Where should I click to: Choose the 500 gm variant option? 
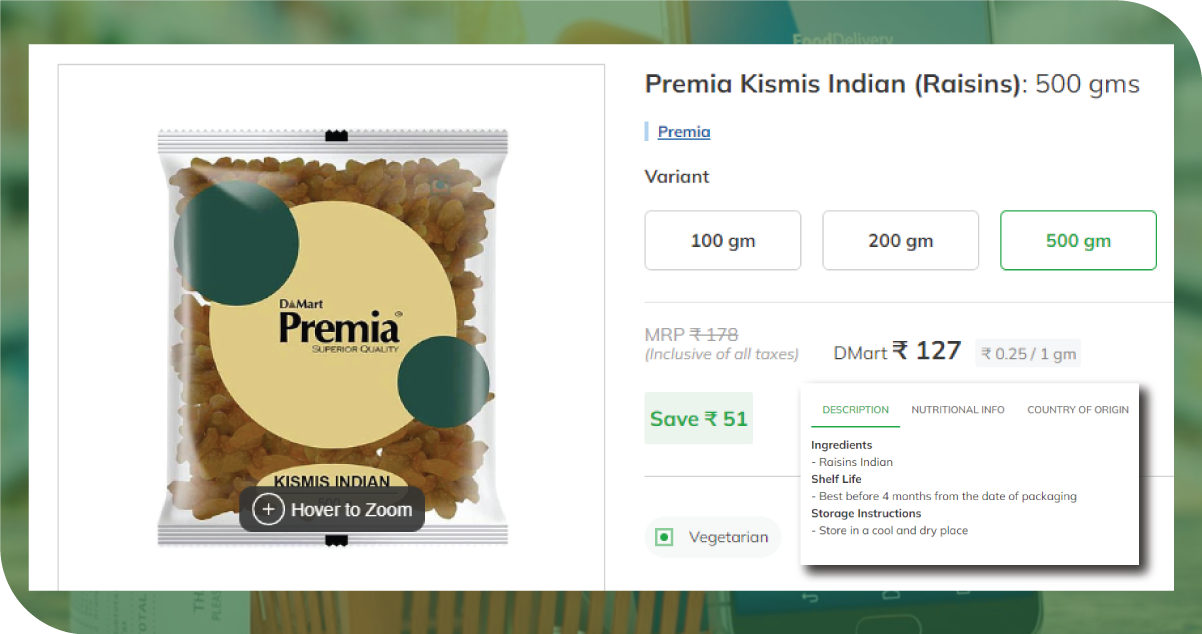tap(1078, 240)
